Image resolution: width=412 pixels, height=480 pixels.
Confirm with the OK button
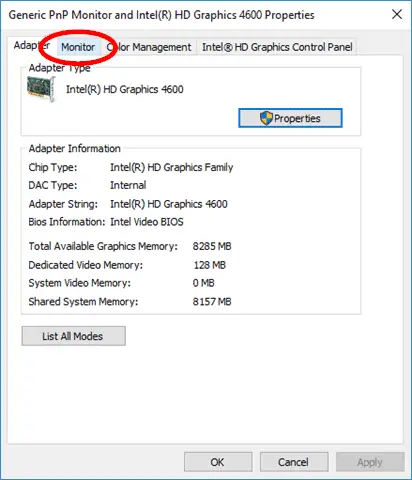pyautogui.click(x=218, y=462)
